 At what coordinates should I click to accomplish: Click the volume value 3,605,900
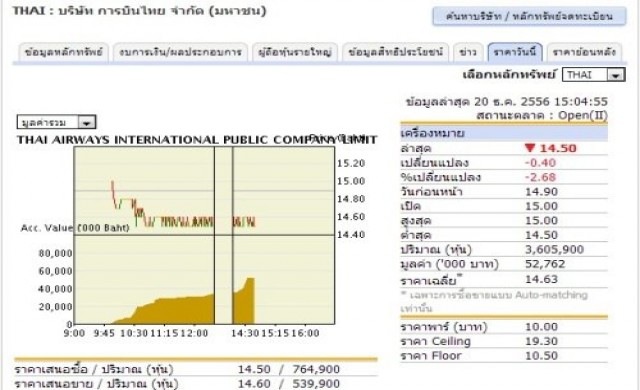click(x=554, y=249)
